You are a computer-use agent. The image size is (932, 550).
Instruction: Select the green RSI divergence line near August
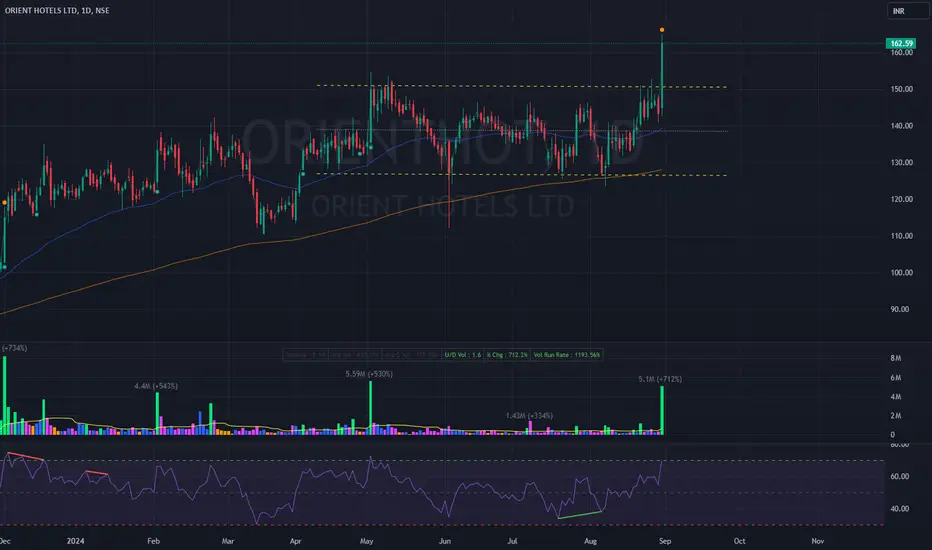pos(580,515)
